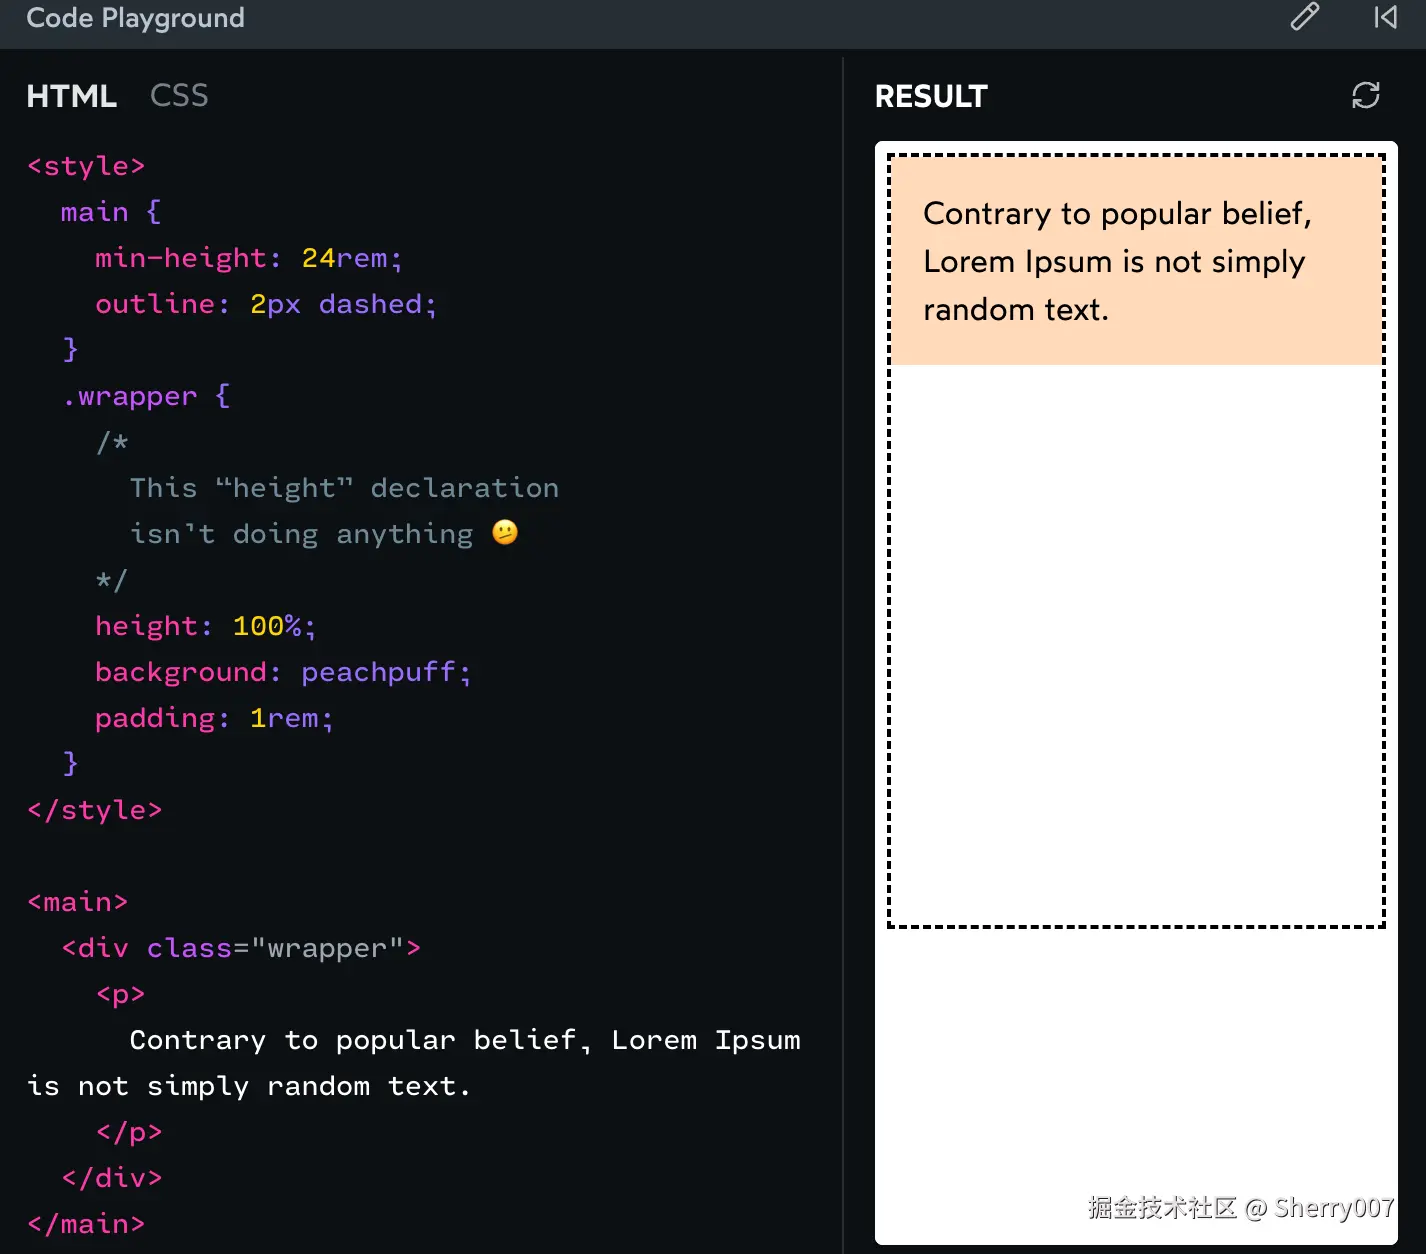The image size is (1426, 1254).
Task: Click the pencil edit icon
Action: click(x=1304, y=17)
